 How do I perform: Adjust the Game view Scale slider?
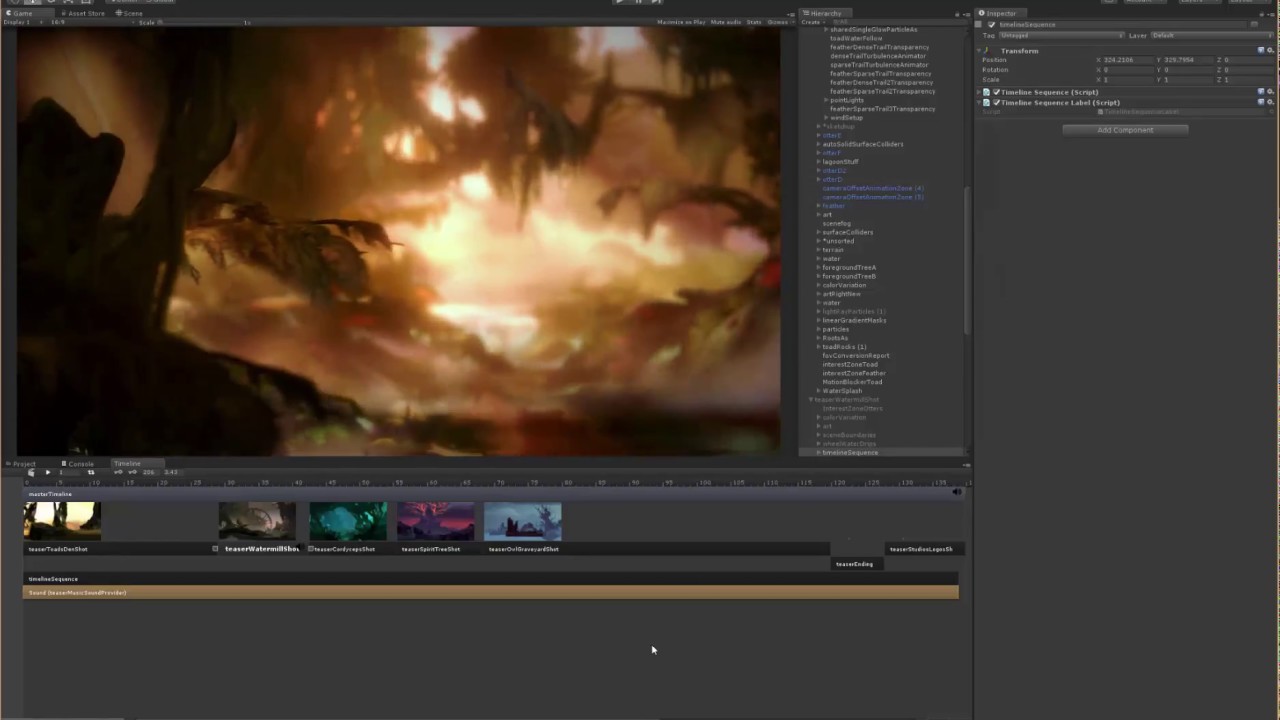pos(200,22)
